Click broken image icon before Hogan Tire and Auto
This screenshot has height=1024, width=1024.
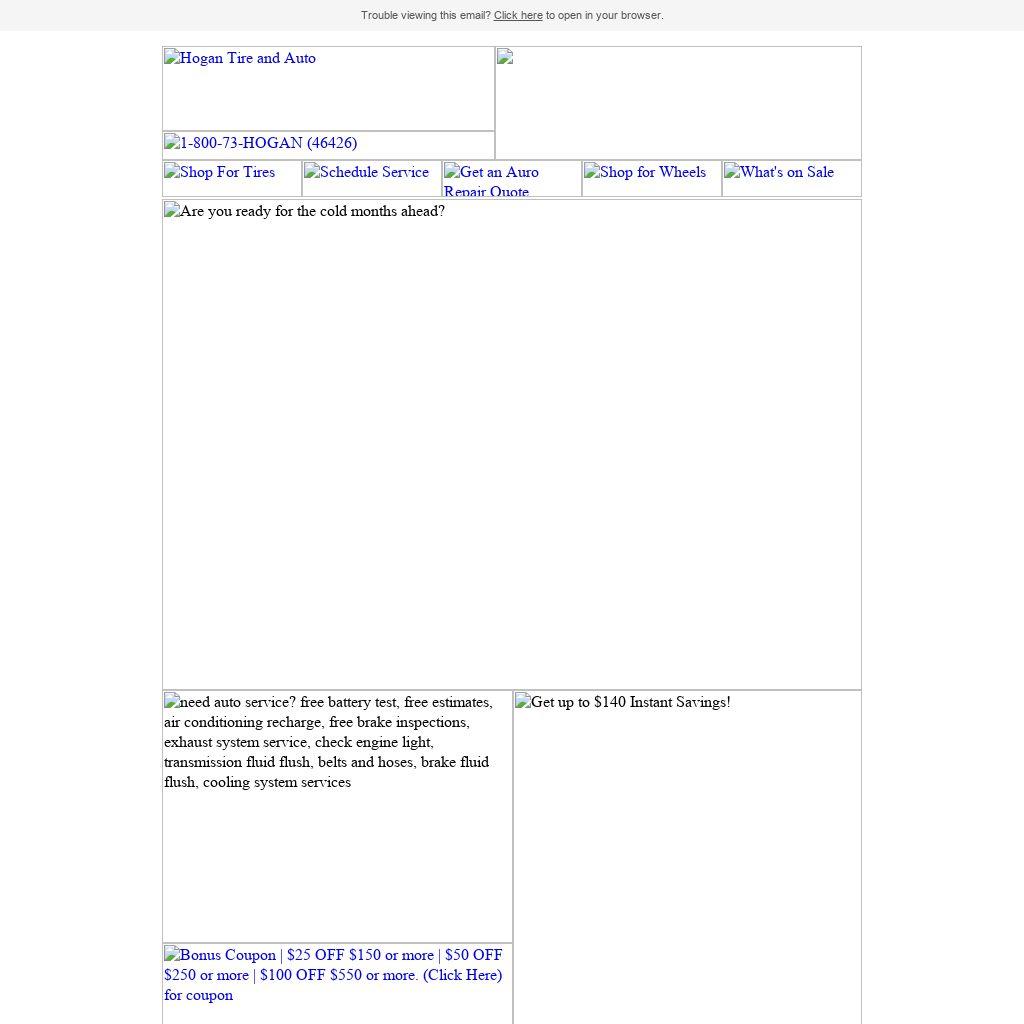(x=172, y=58)
